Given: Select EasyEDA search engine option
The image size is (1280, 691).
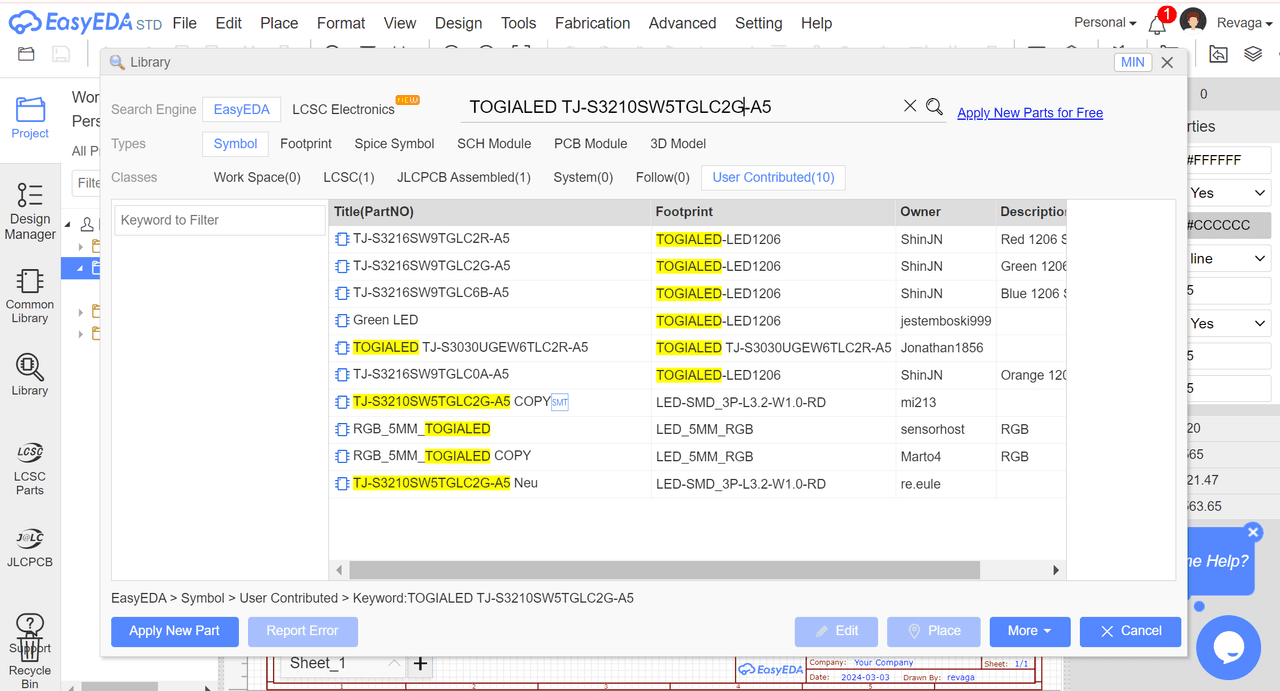Looking at the screenshot, I should 241,110.
